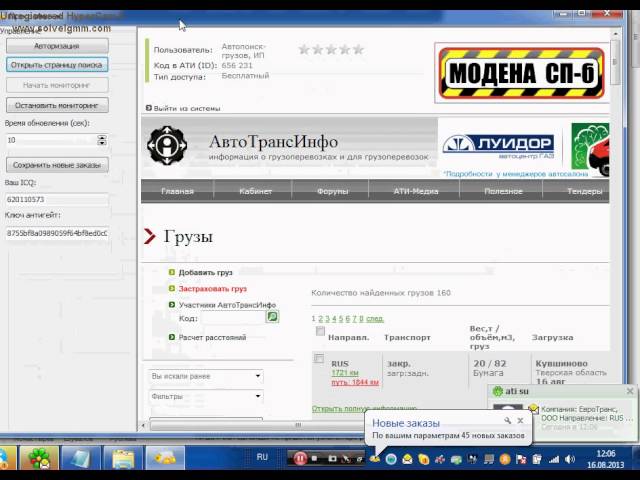Screen dimensions: 640x480
Task: Go to results page 5
Action: [x=341, y=319]
